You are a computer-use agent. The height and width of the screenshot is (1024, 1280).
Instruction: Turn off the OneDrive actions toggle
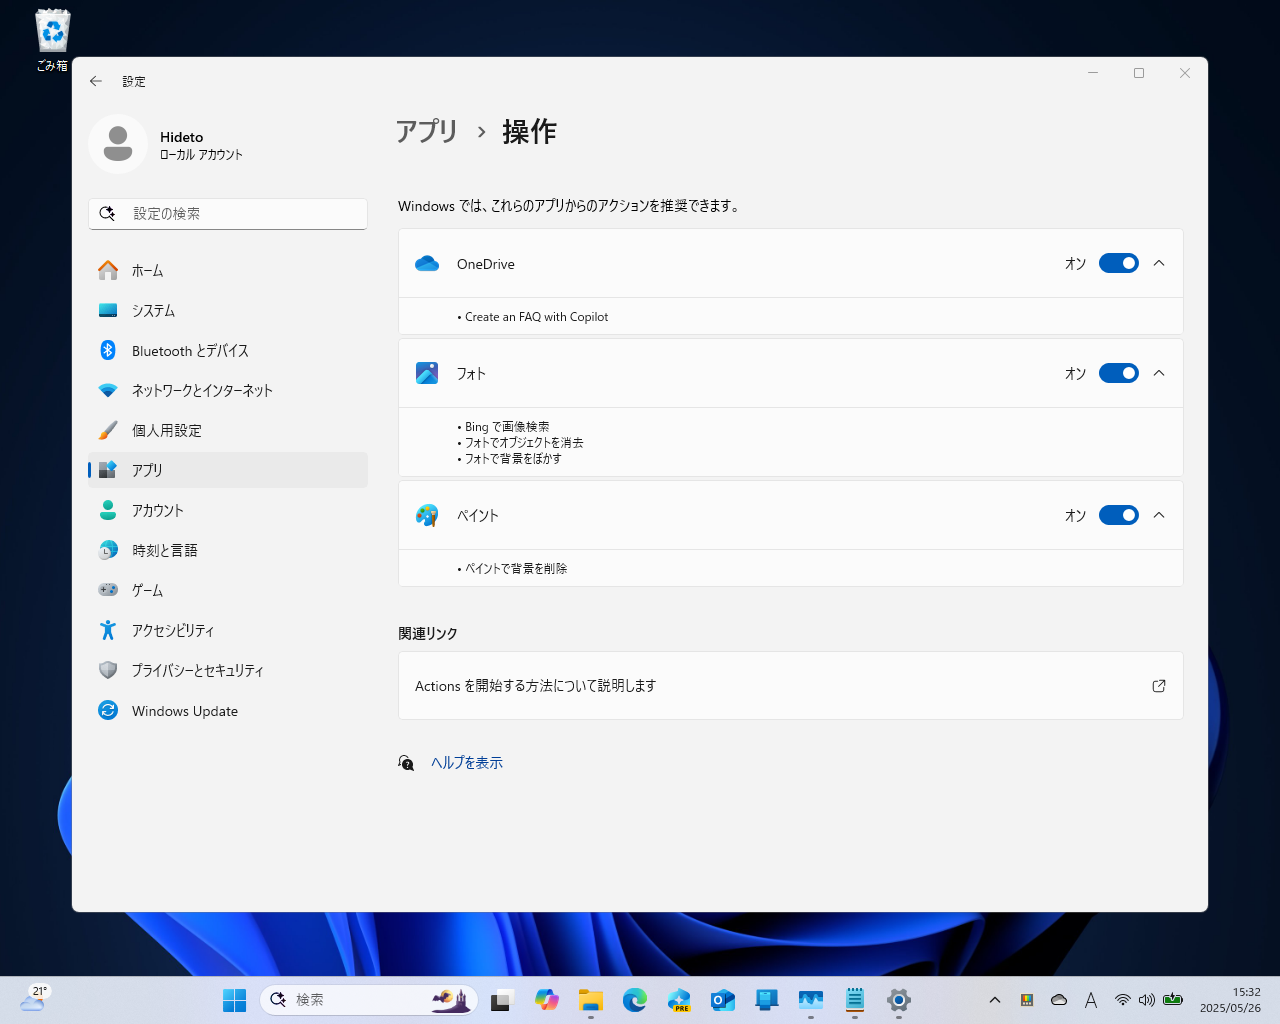(1119, 263)
